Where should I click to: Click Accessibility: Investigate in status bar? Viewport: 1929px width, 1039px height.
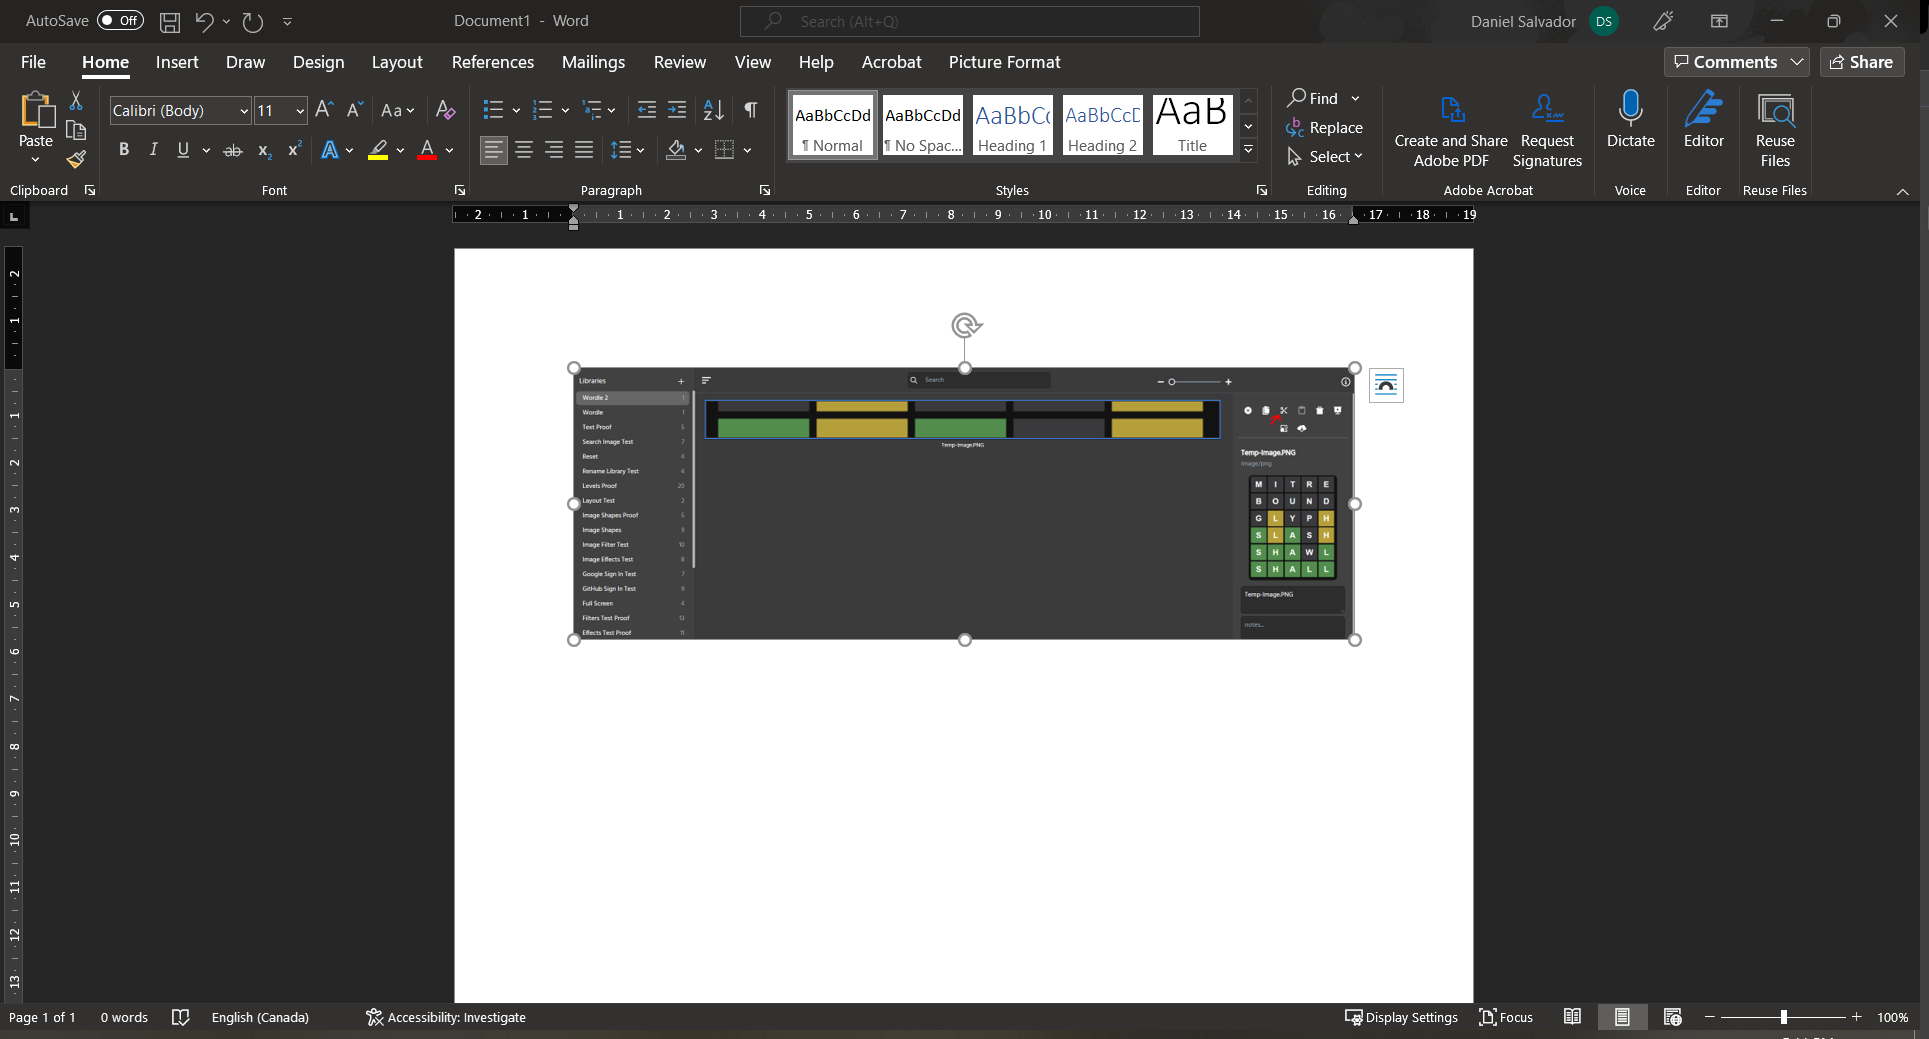(446, 1017)
